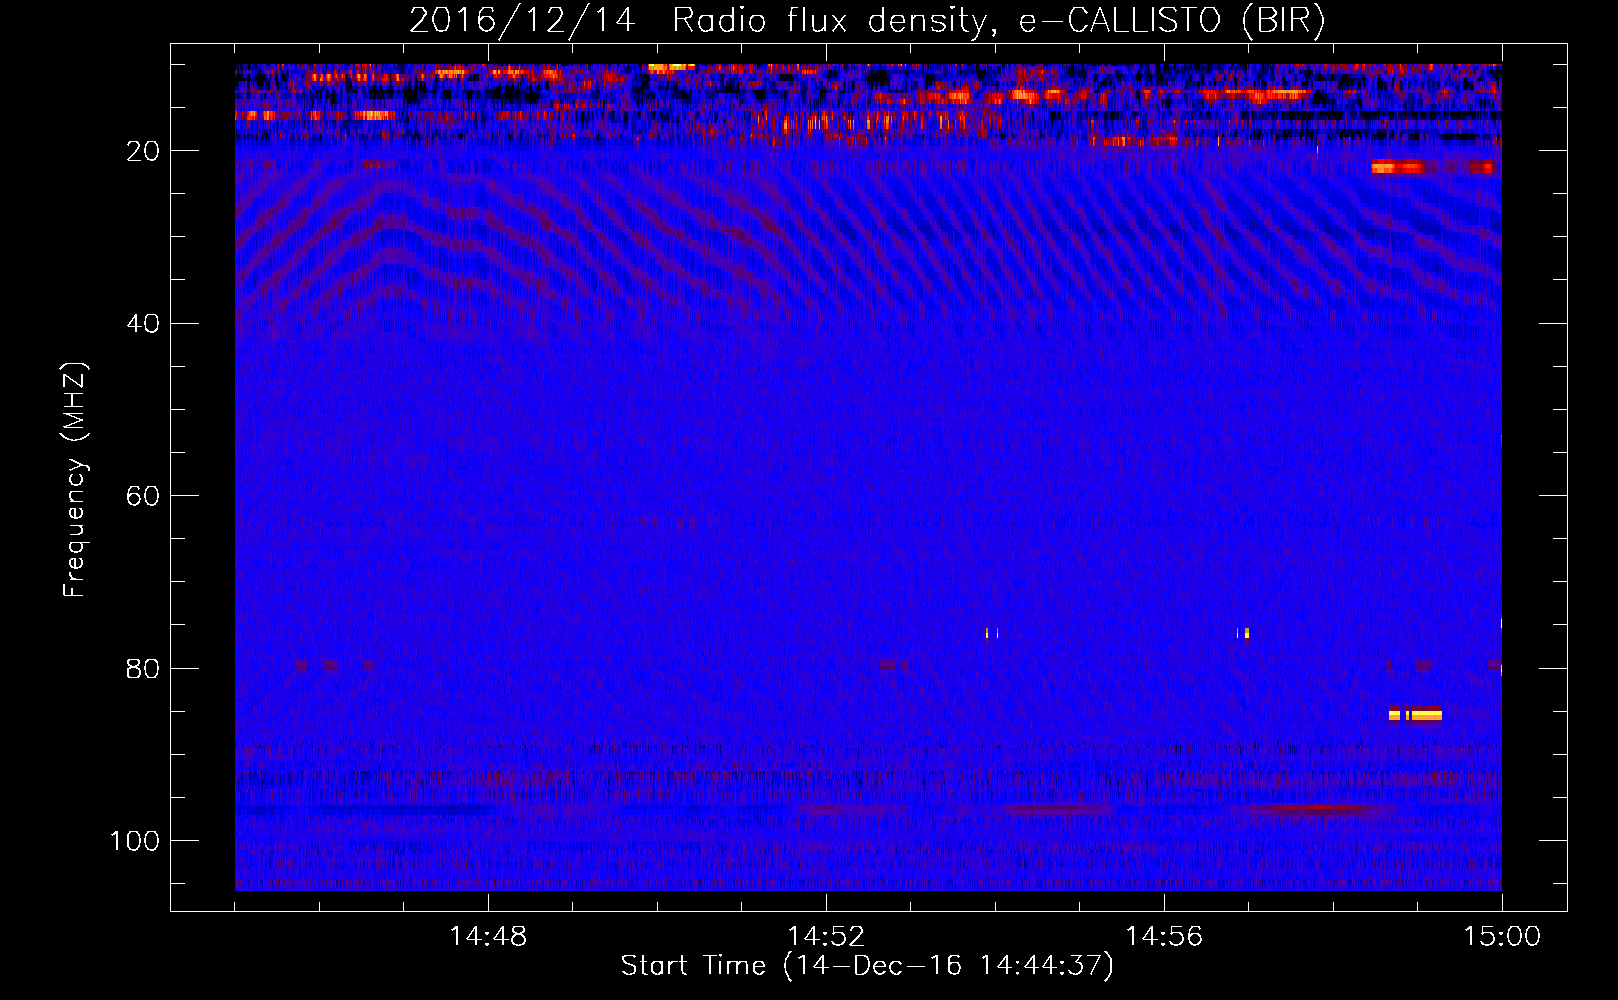Click the "Start Time (14-Dec-16 14:44:37)" axis label

(867, 966)
